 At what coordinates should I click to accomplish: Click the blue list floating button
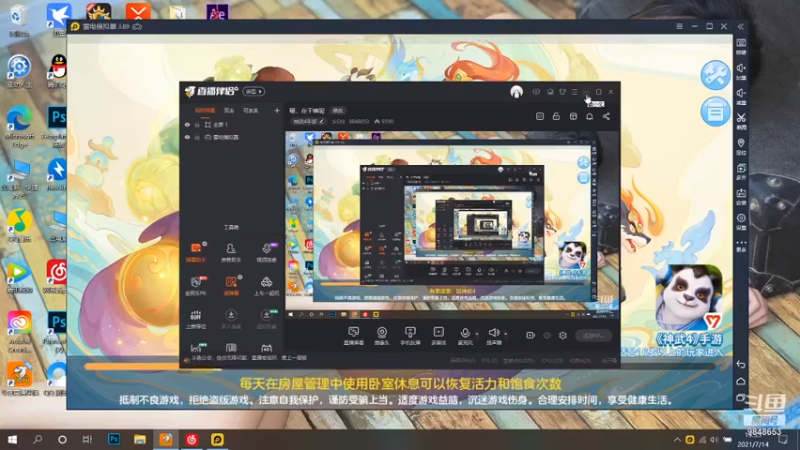coord(715,111)
